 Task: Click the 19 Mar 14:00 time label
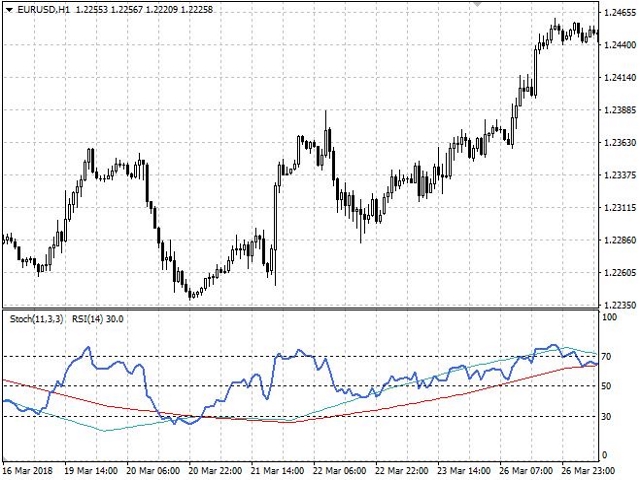tap(91, 469)
